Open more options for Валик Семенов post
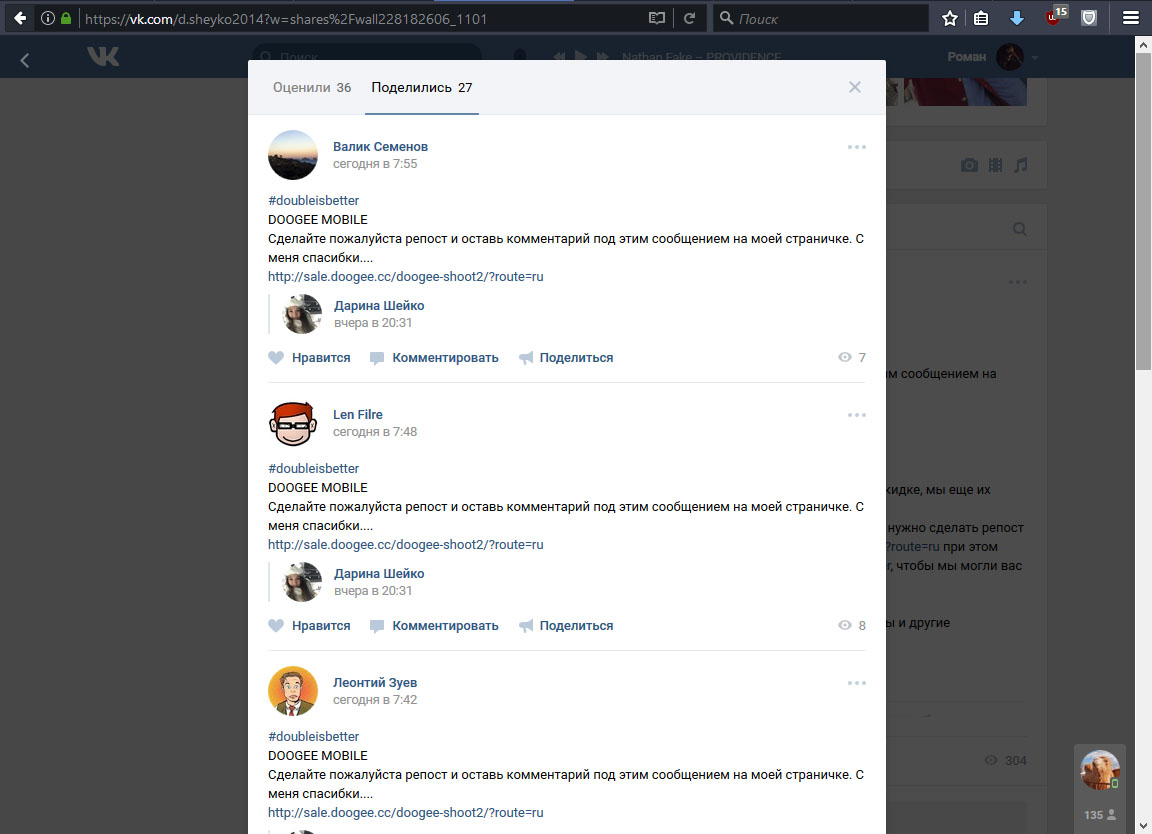The width and height of the screenshot is (1152, 834). coord(857,147)
